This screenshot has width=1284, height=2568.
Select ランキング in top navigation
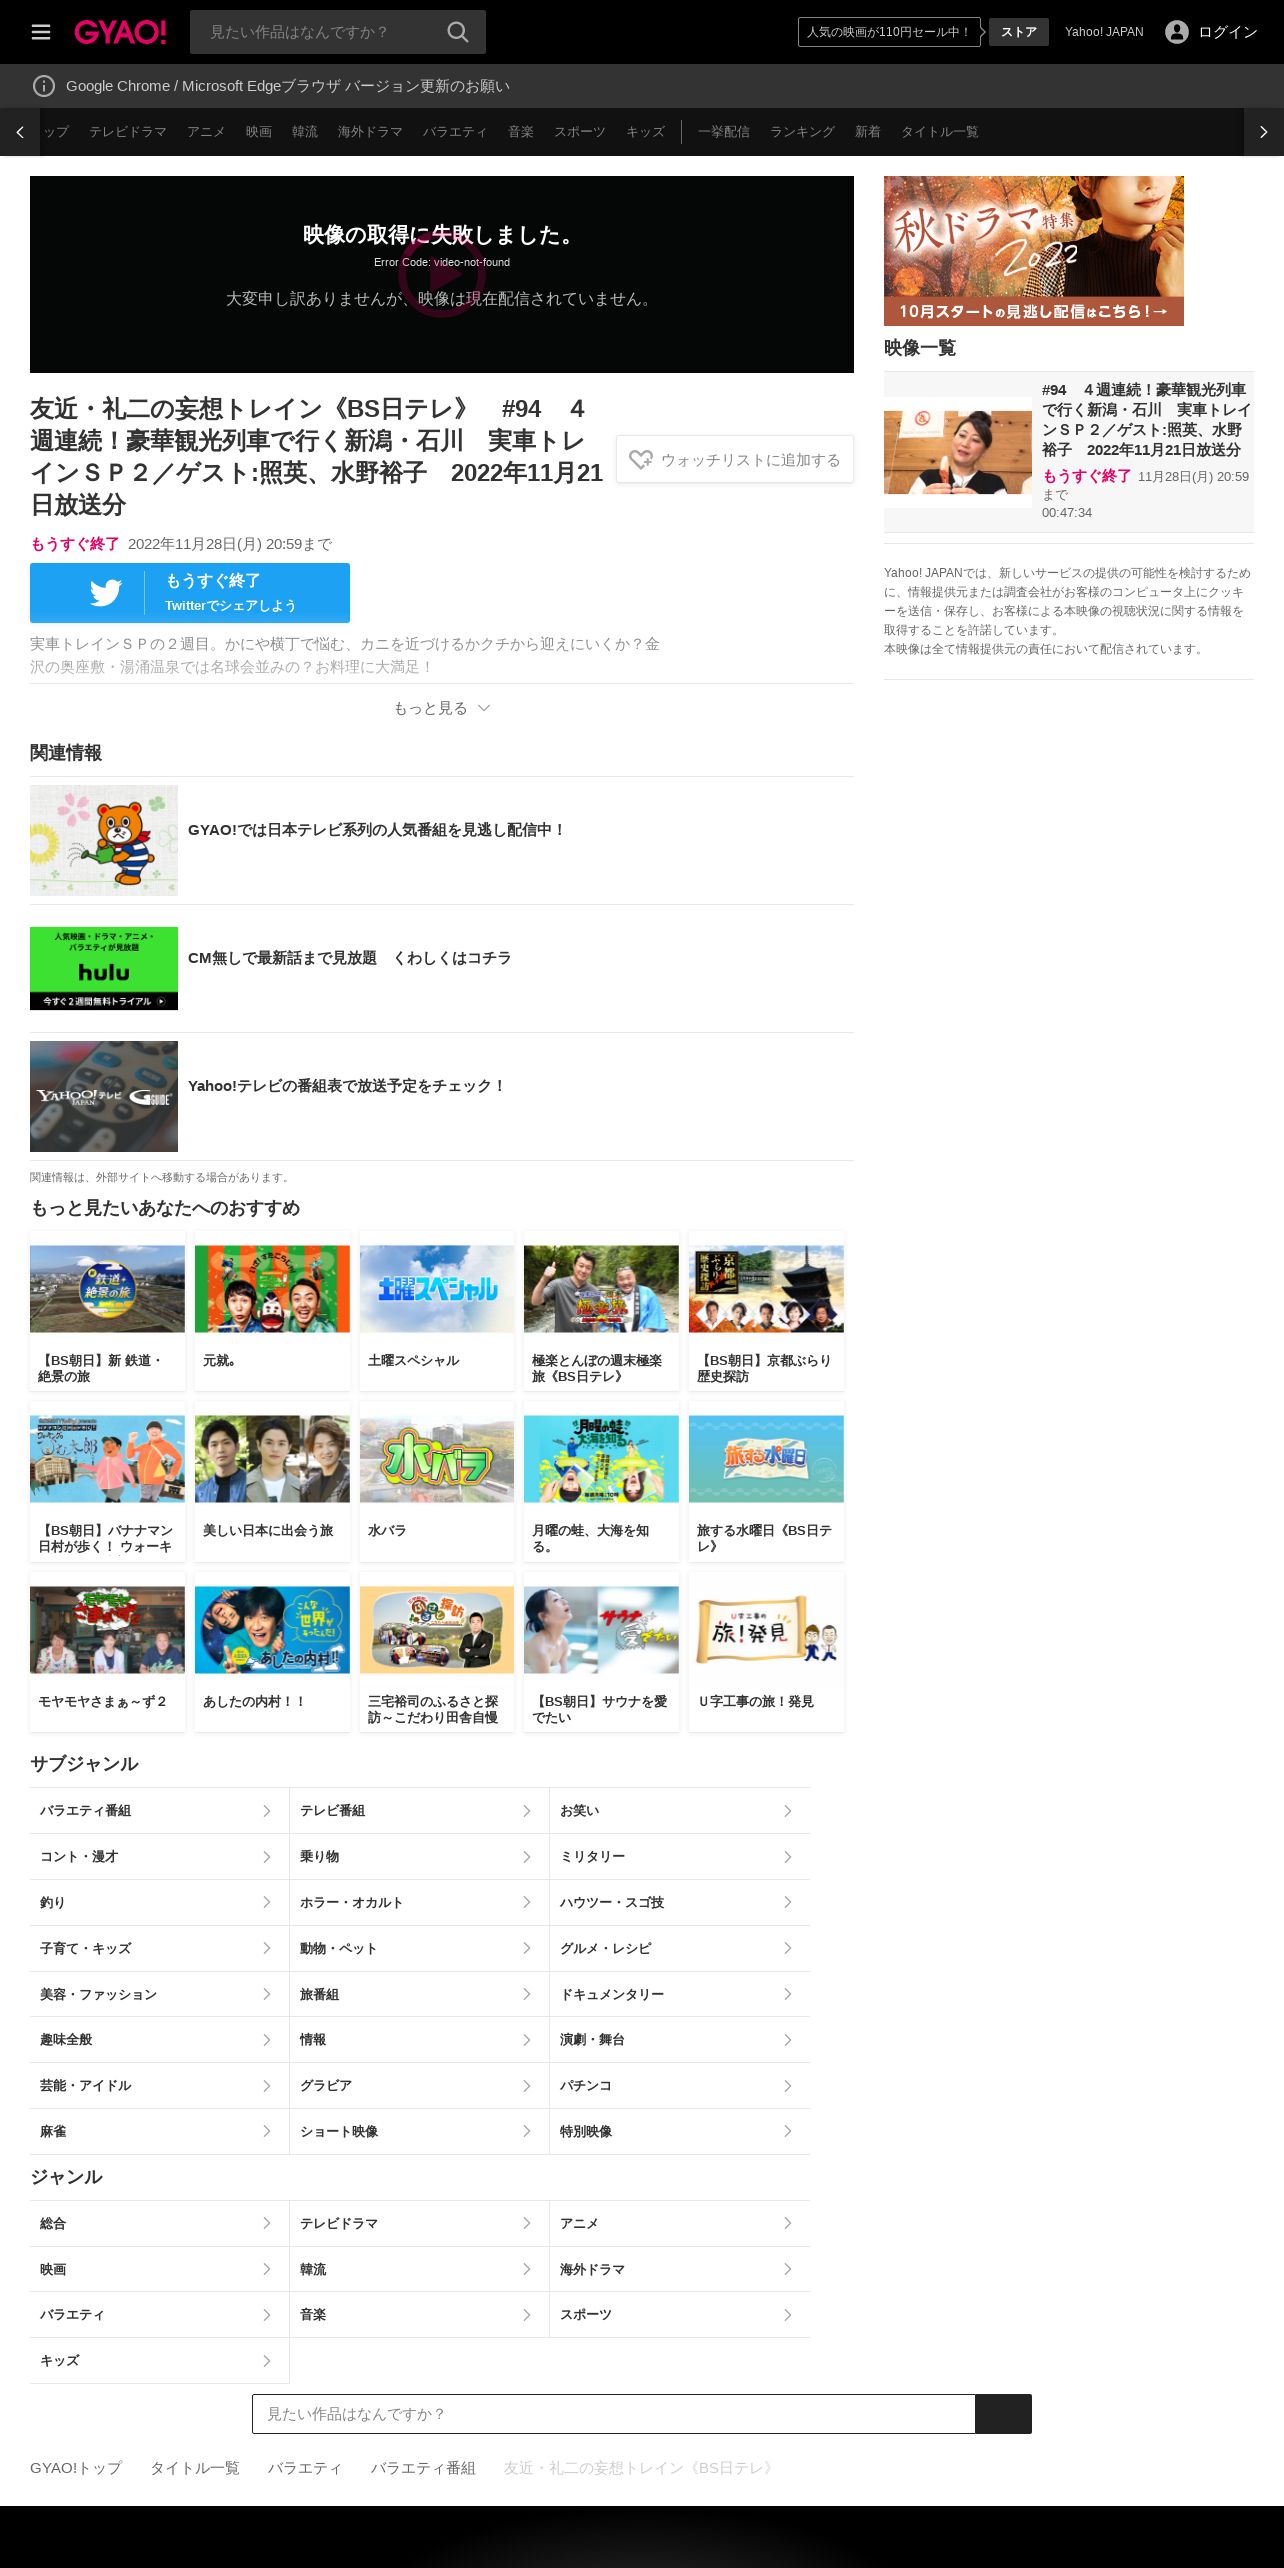[x=802, y=132]
